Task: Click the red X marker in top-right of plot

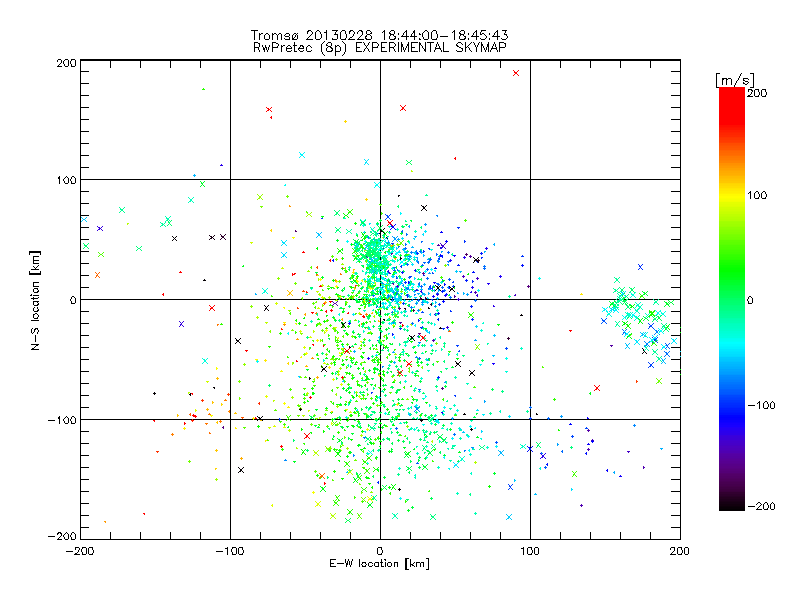Action: (x=516, y=73)
